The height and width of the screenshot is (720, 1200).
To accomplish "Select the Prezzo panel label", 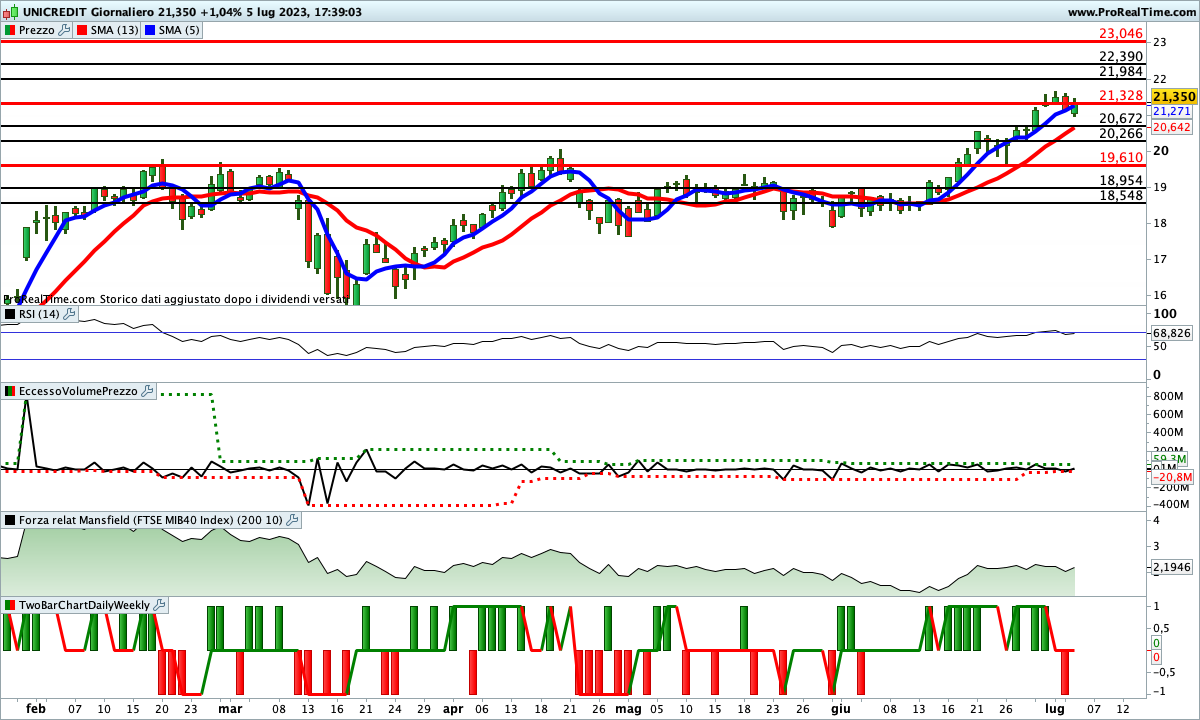I will (38, 30).
